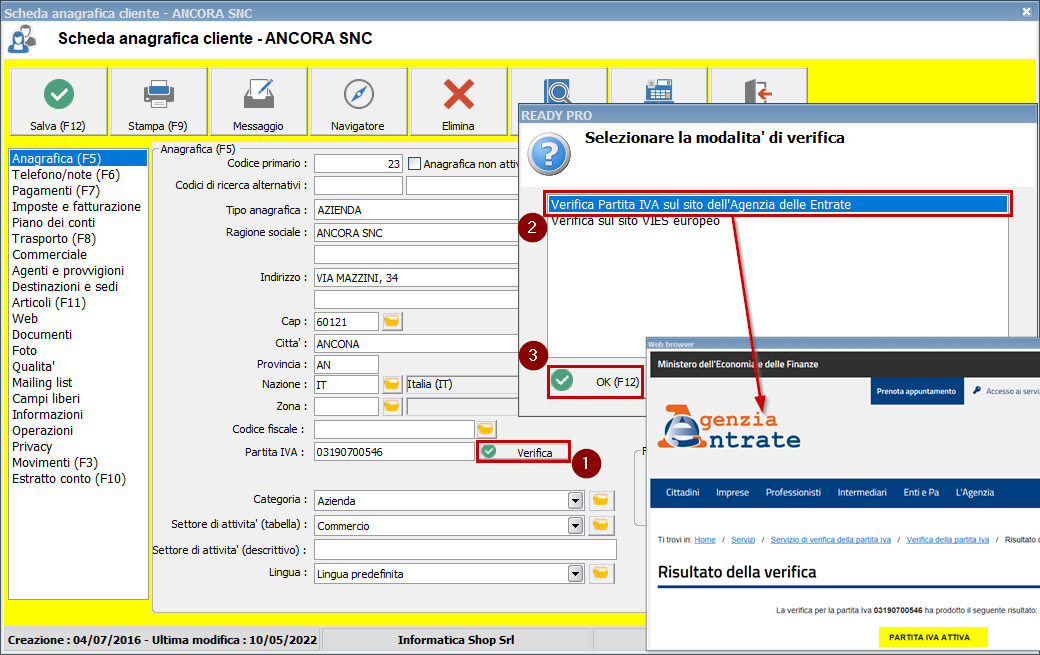The width and height of the screenshot is (1040, 655).
Task: Click the Salva (F12) save button
Action: [x=58, y=101]
